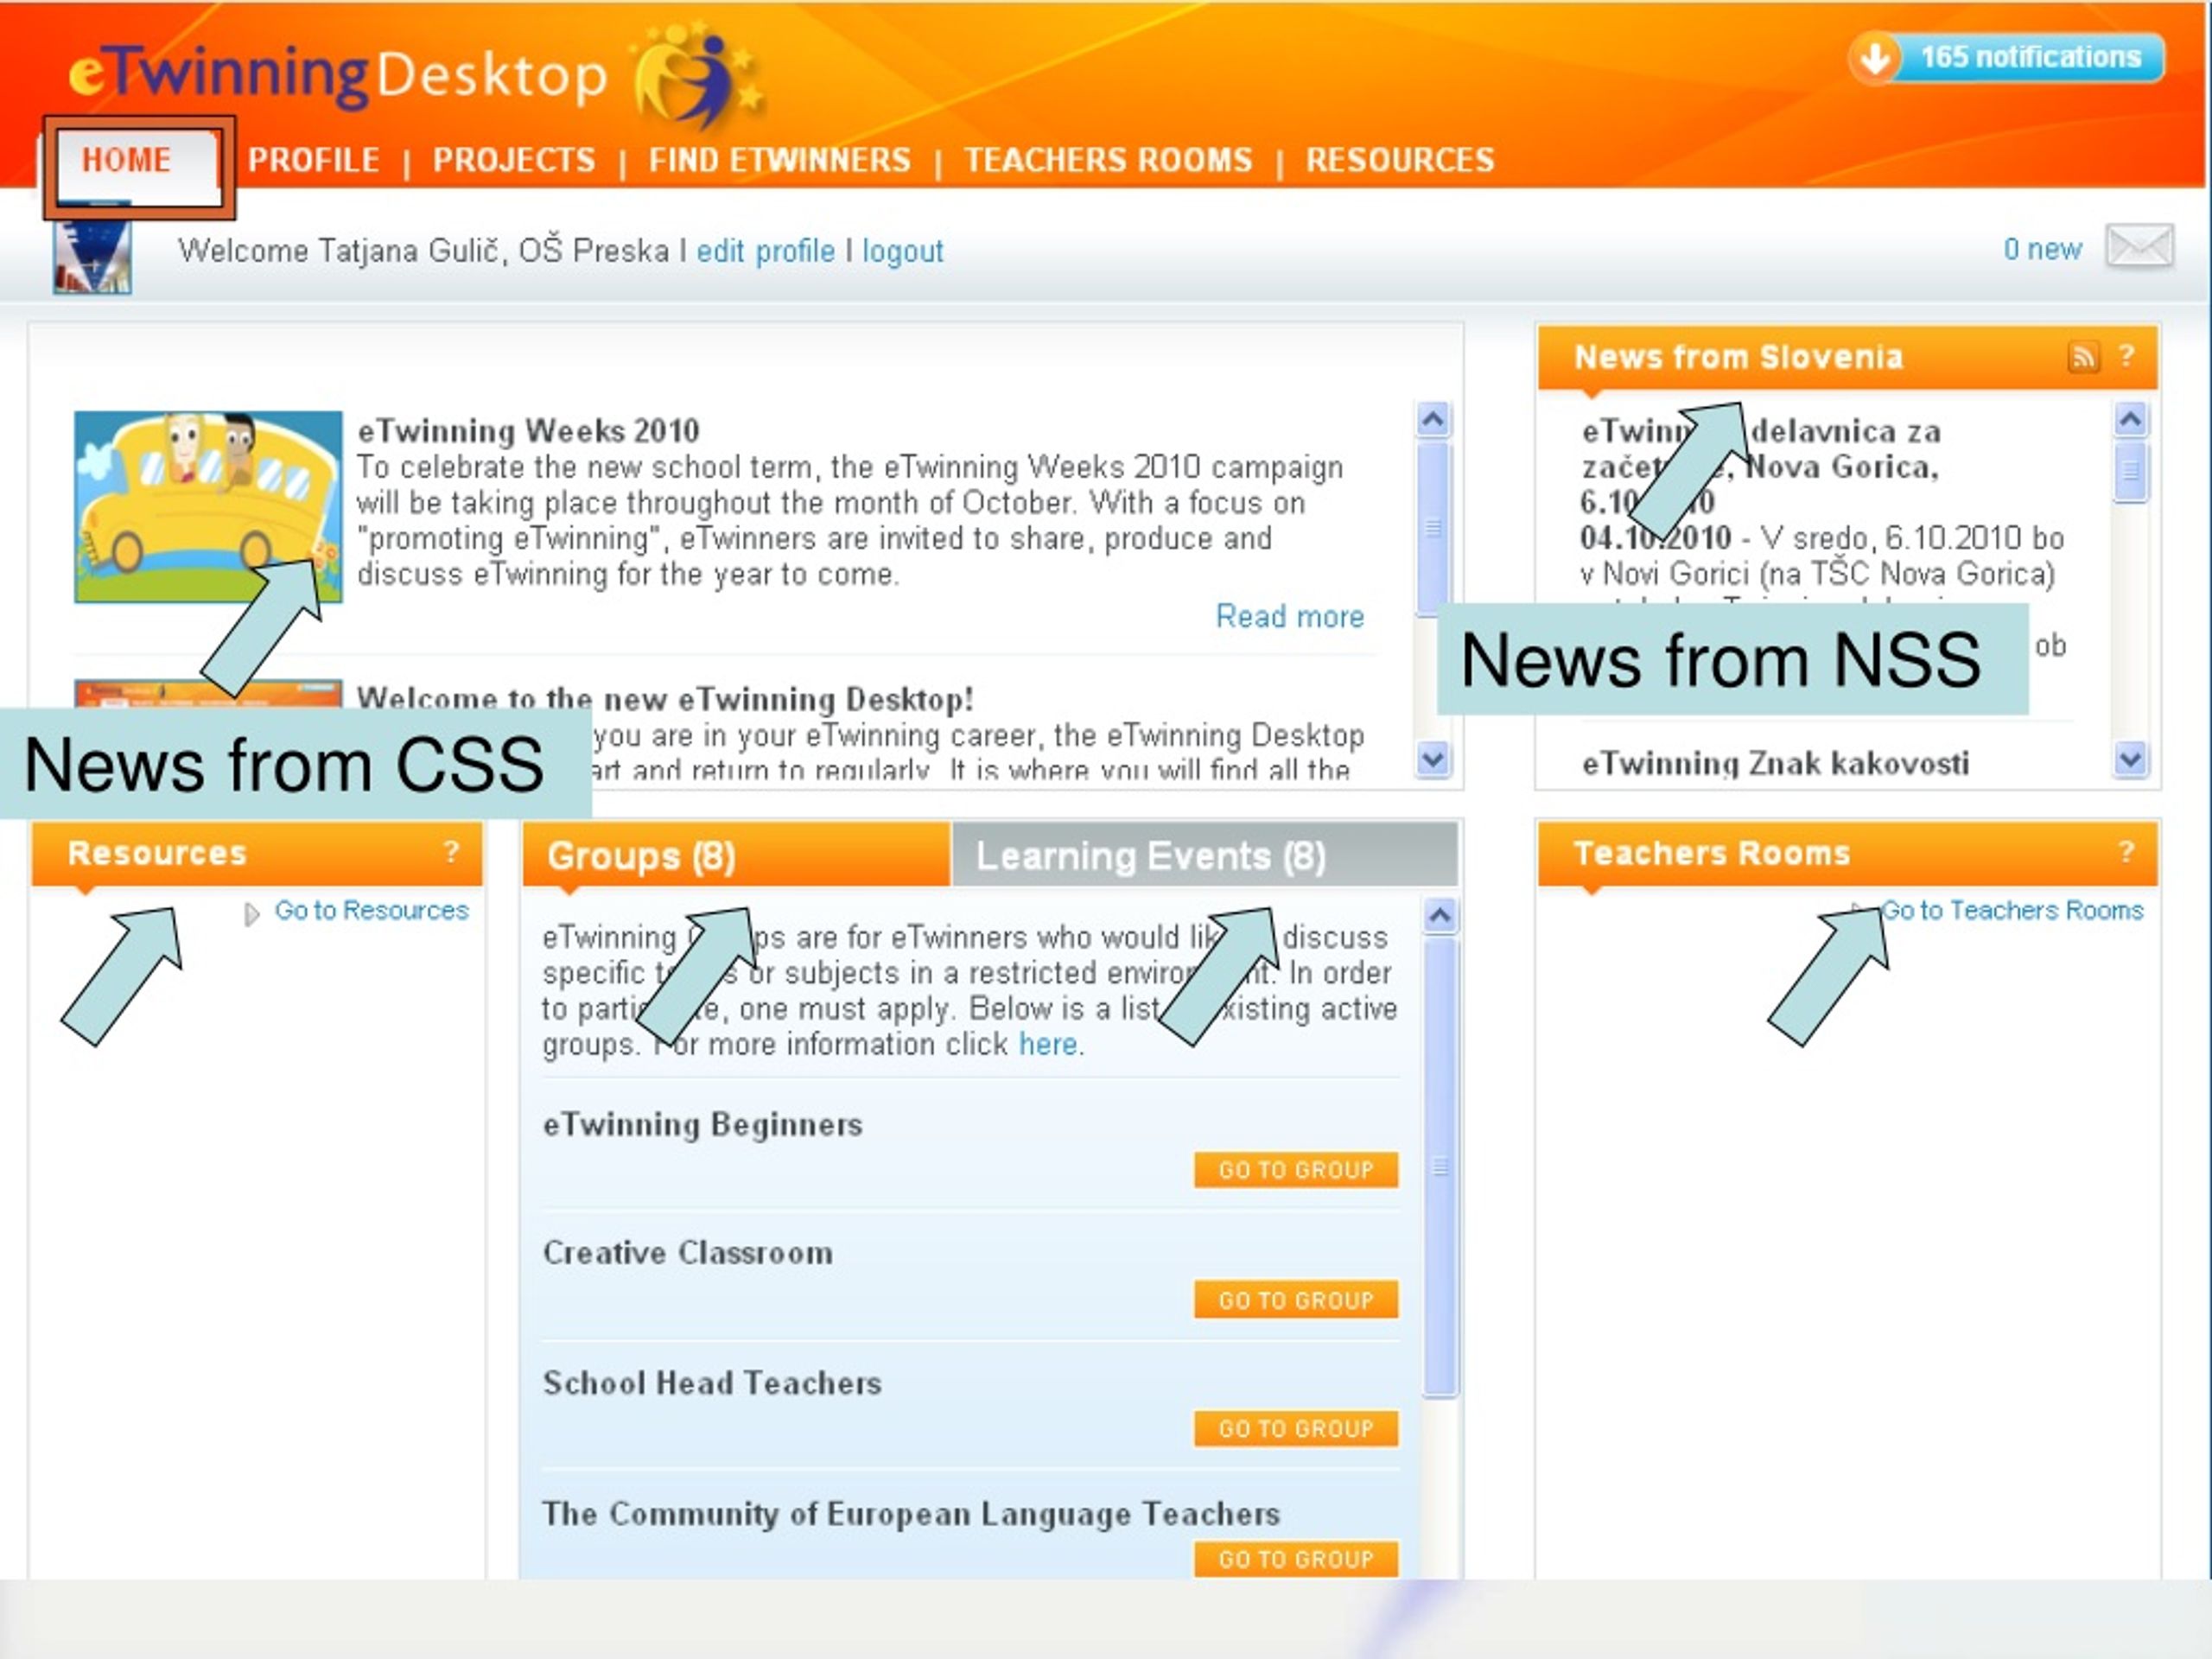Click the eTwinning Weeks 2010 headline

[528, 431]
